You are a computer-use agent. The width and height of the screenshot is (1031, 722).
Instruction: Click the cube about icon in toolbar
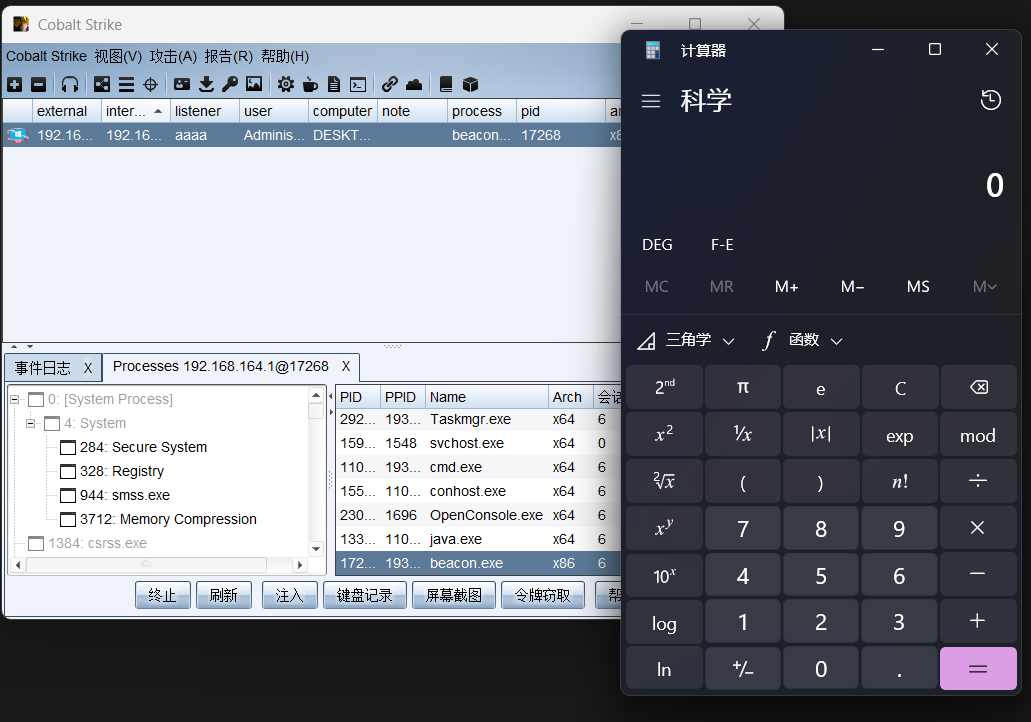[x=470, y=84]
